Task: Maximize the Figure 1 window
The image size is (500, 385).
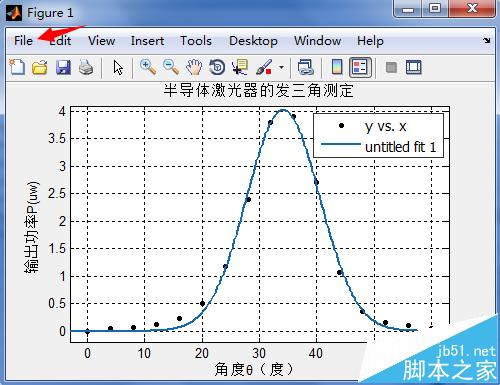Action: pyautogui.click(x=435, y=9)
